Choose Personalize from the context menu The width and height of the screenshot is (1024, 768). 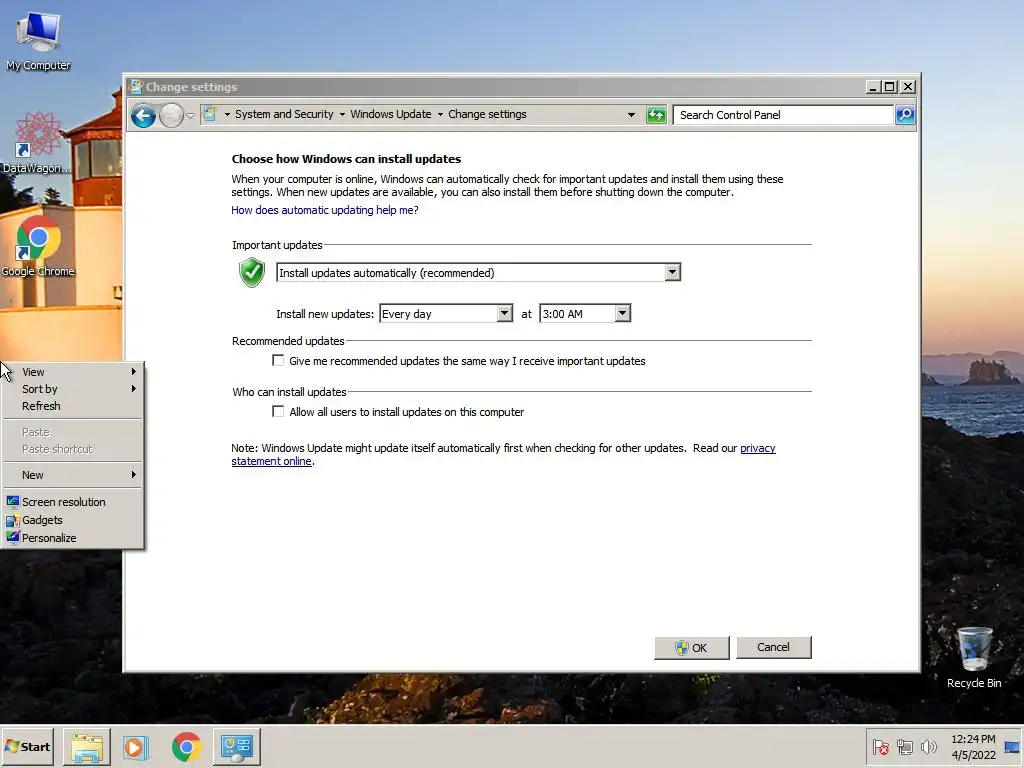pyautogui.click(x=73, y=537)
